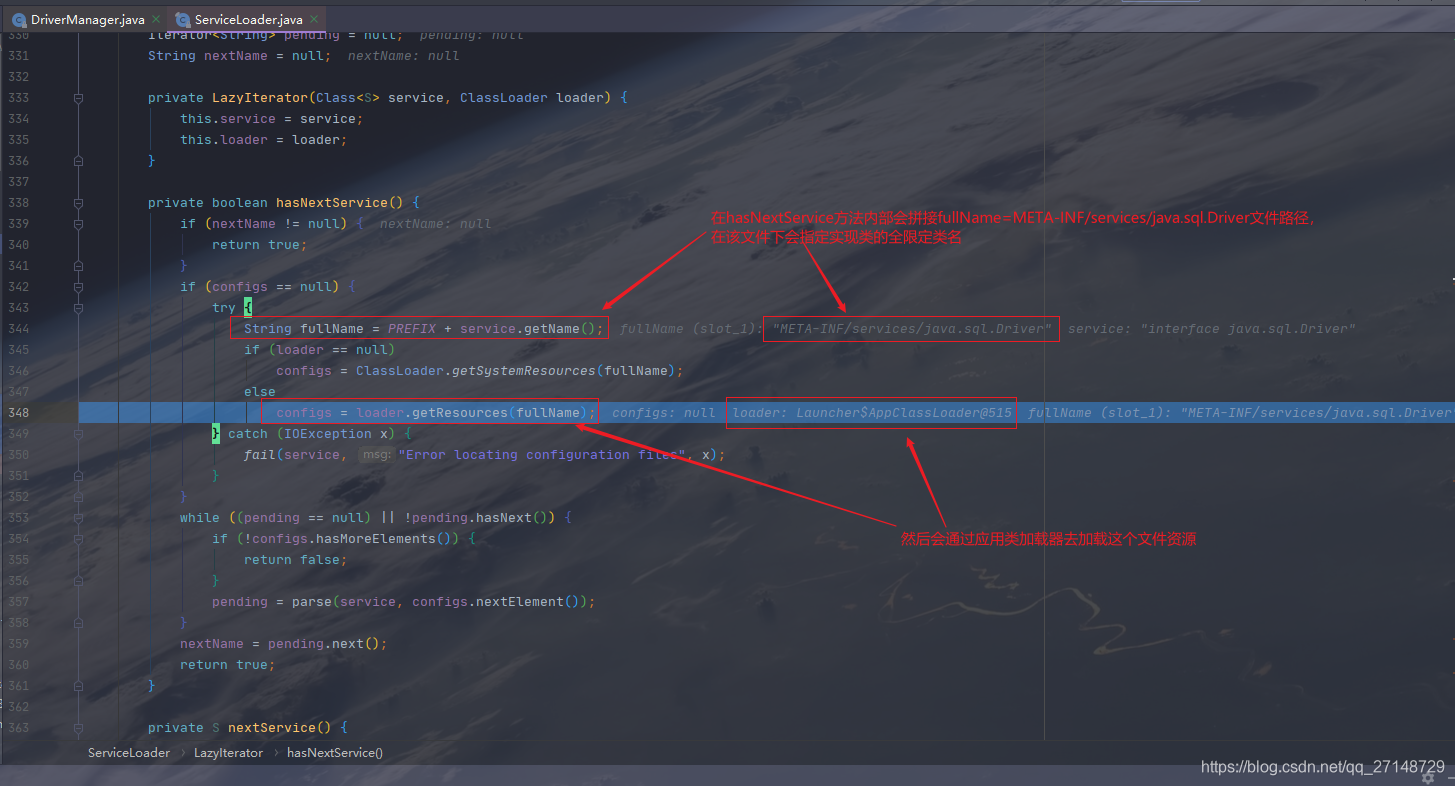Click the 'service: interface java.sql.Driver' inline hint
Image resolution: width=1455 pixels, height=786 pixels.
pyautogui.click(x=1211, y=329)
